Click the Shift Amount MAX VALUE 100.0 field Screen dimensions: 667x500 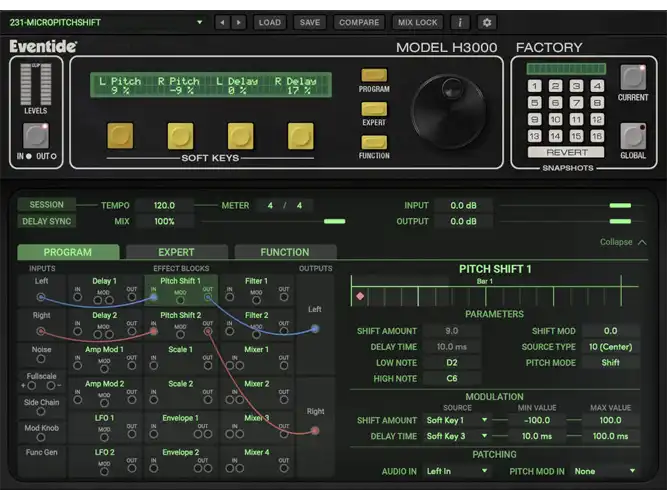point(610,420)
